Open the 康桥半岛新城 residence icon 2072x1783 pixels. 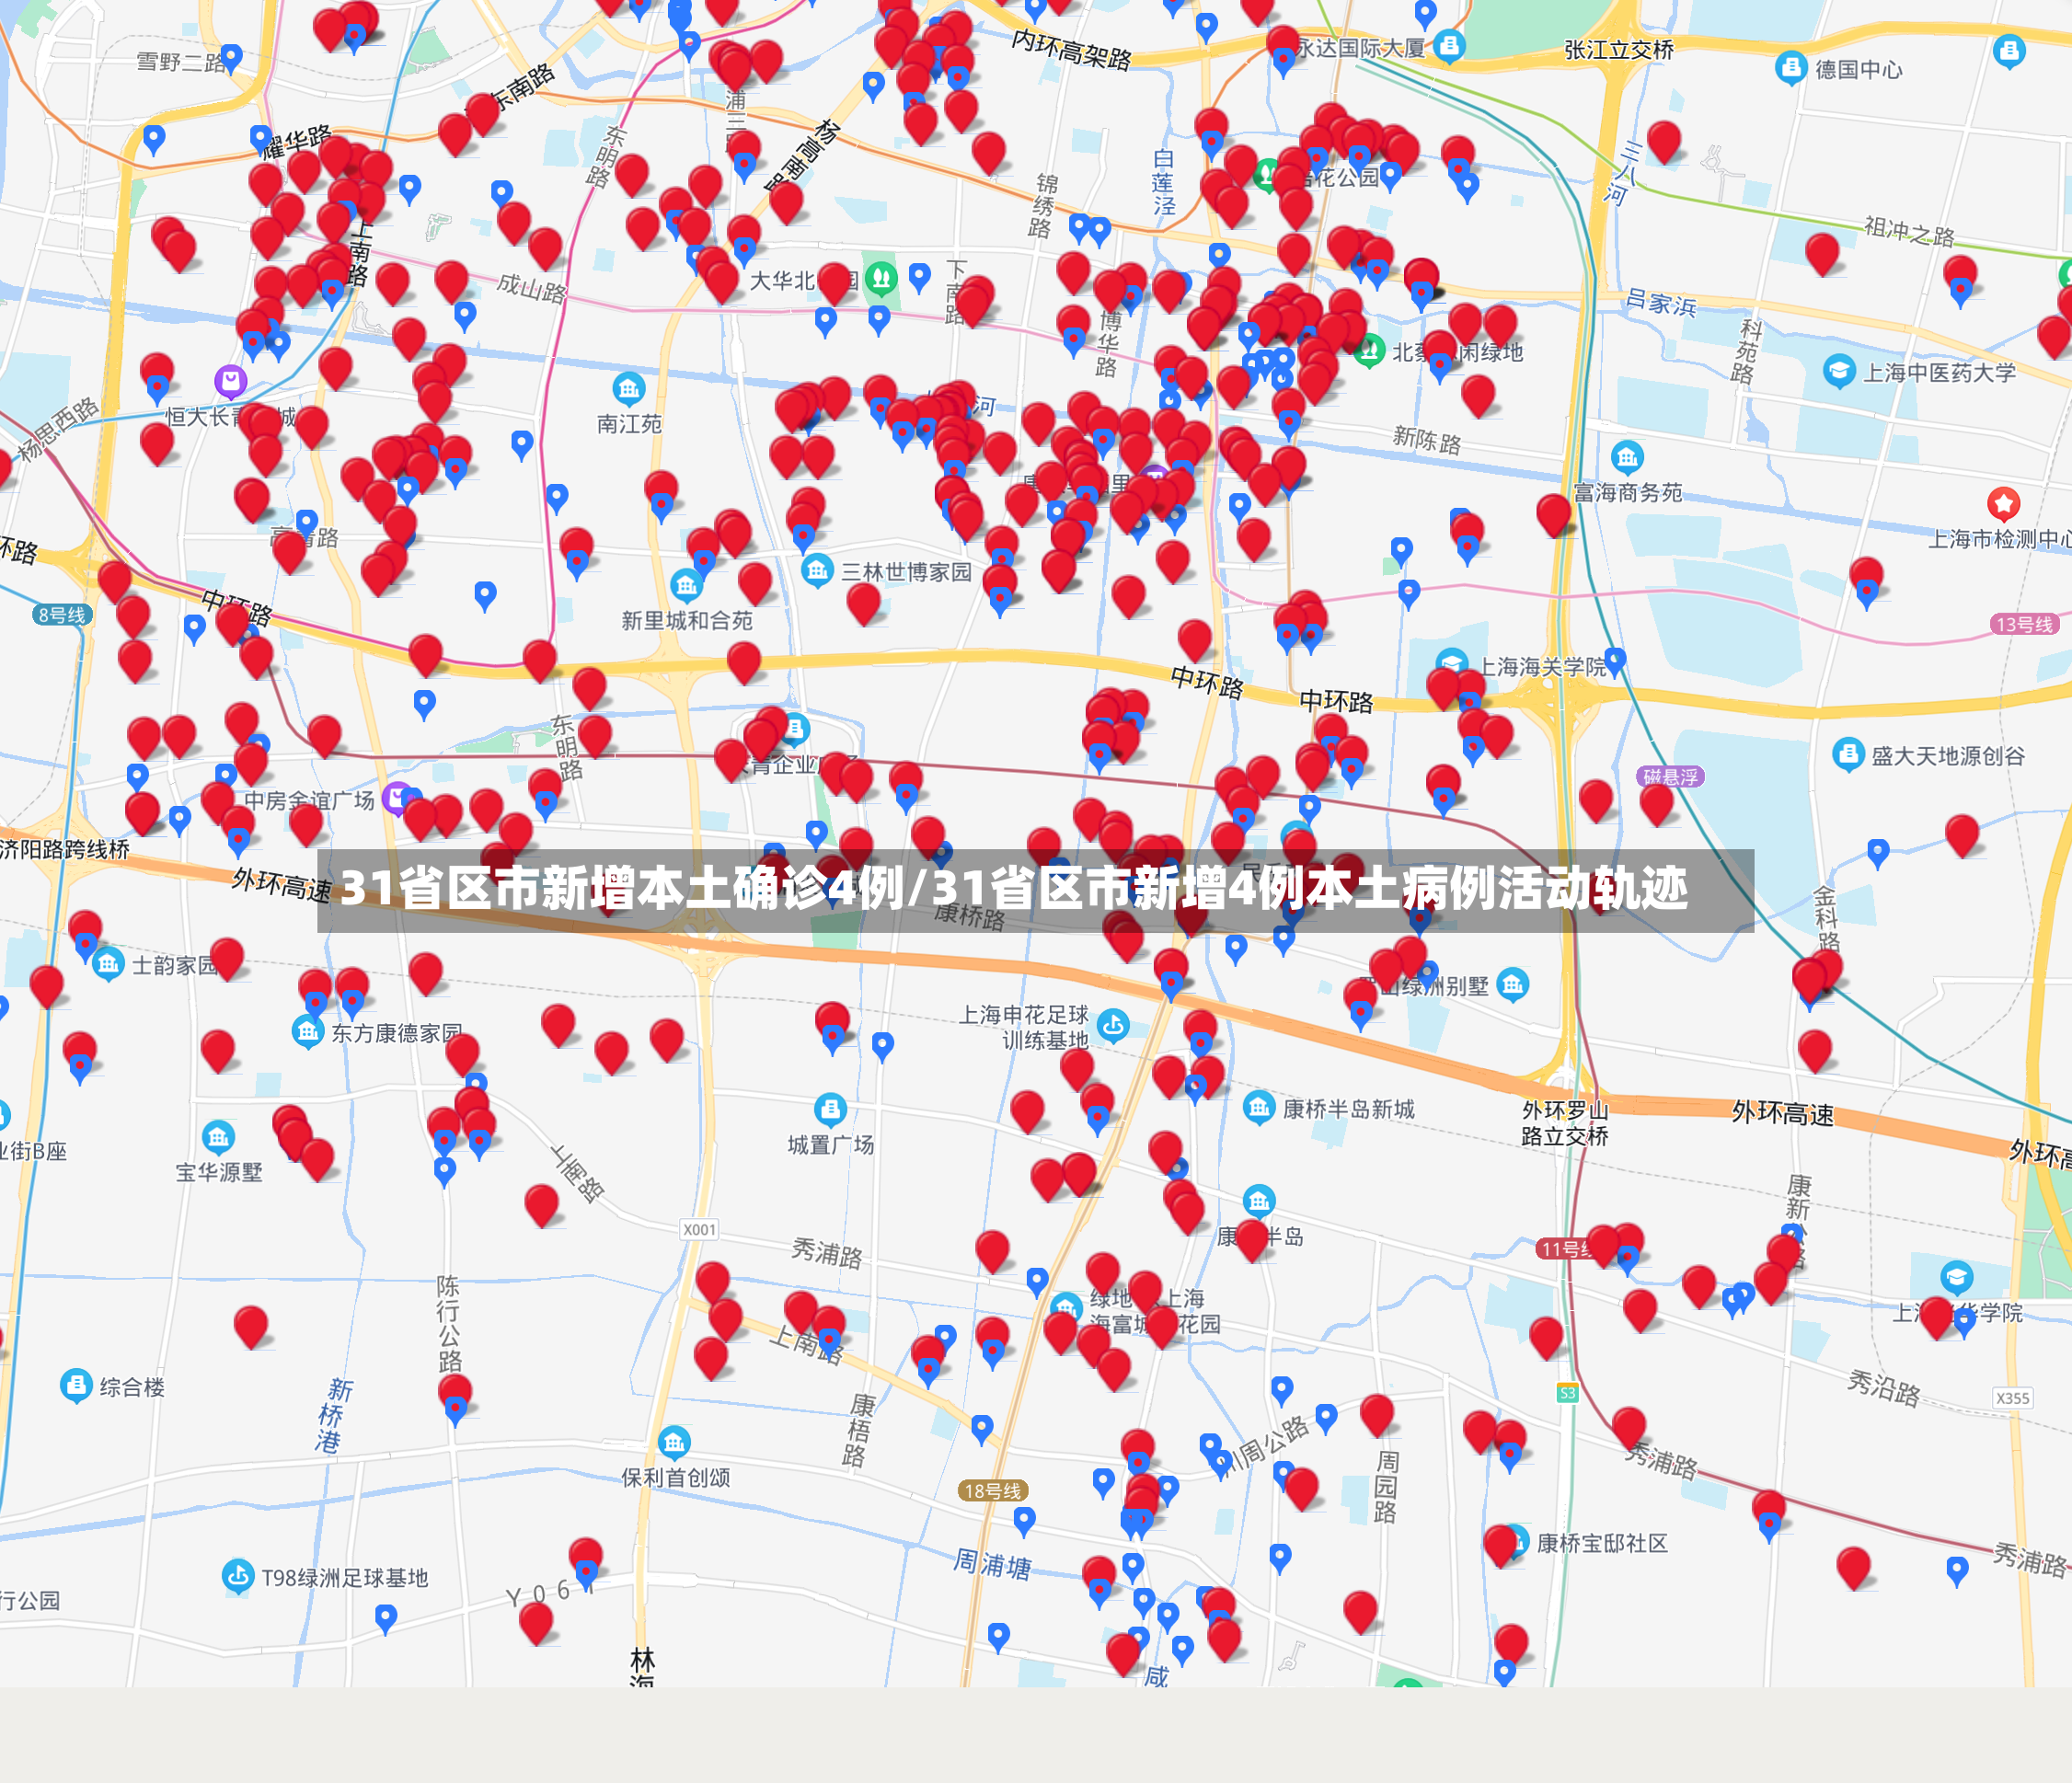pos(1258,1107)
